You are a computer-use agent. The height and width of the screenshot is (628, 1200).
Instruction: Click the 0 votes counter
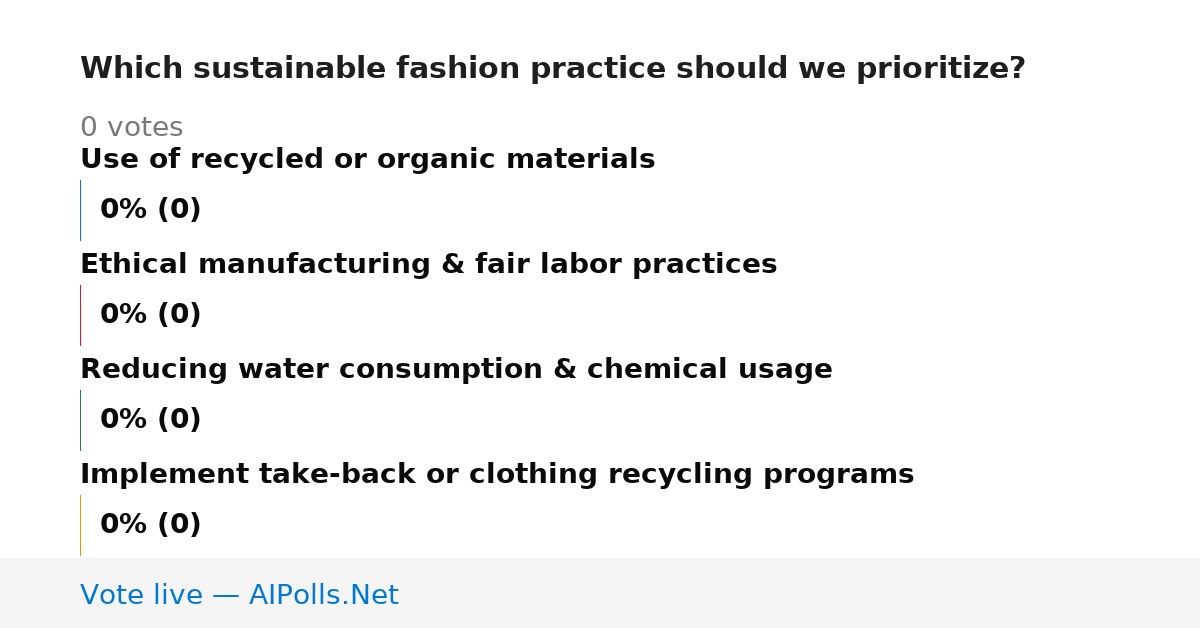click(131, 128)
